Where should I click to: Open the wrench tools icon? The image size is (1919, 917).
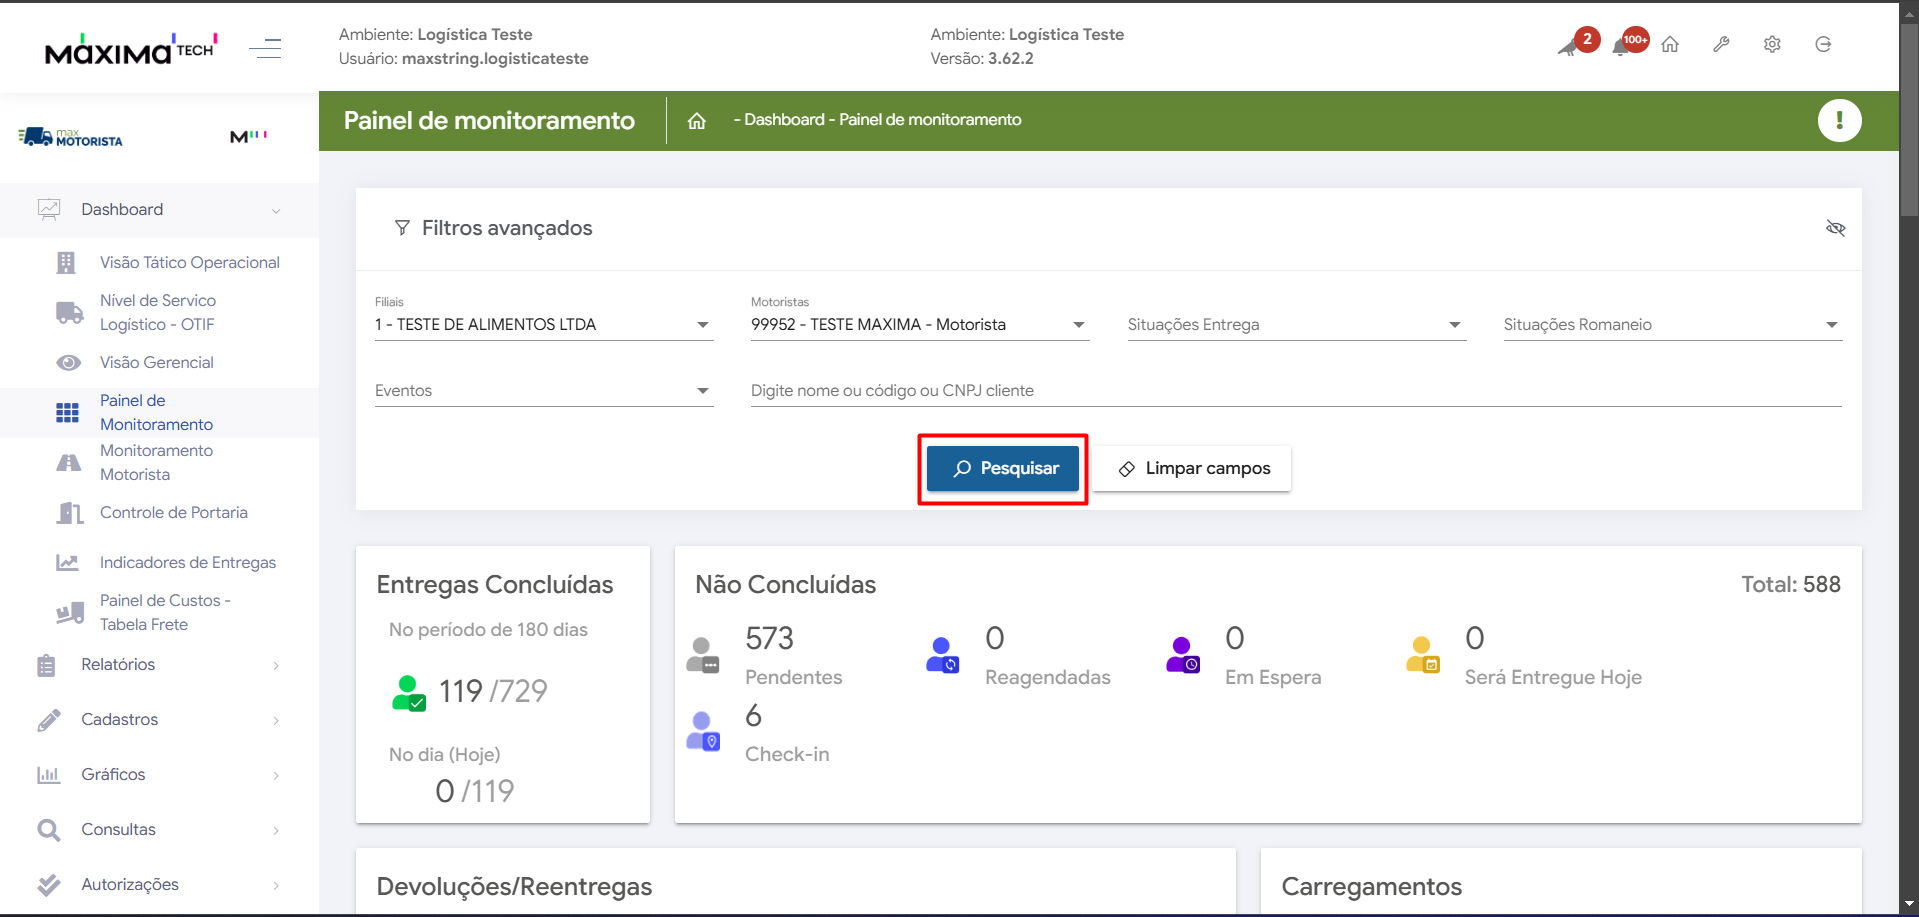click(x=1721, y=45)
